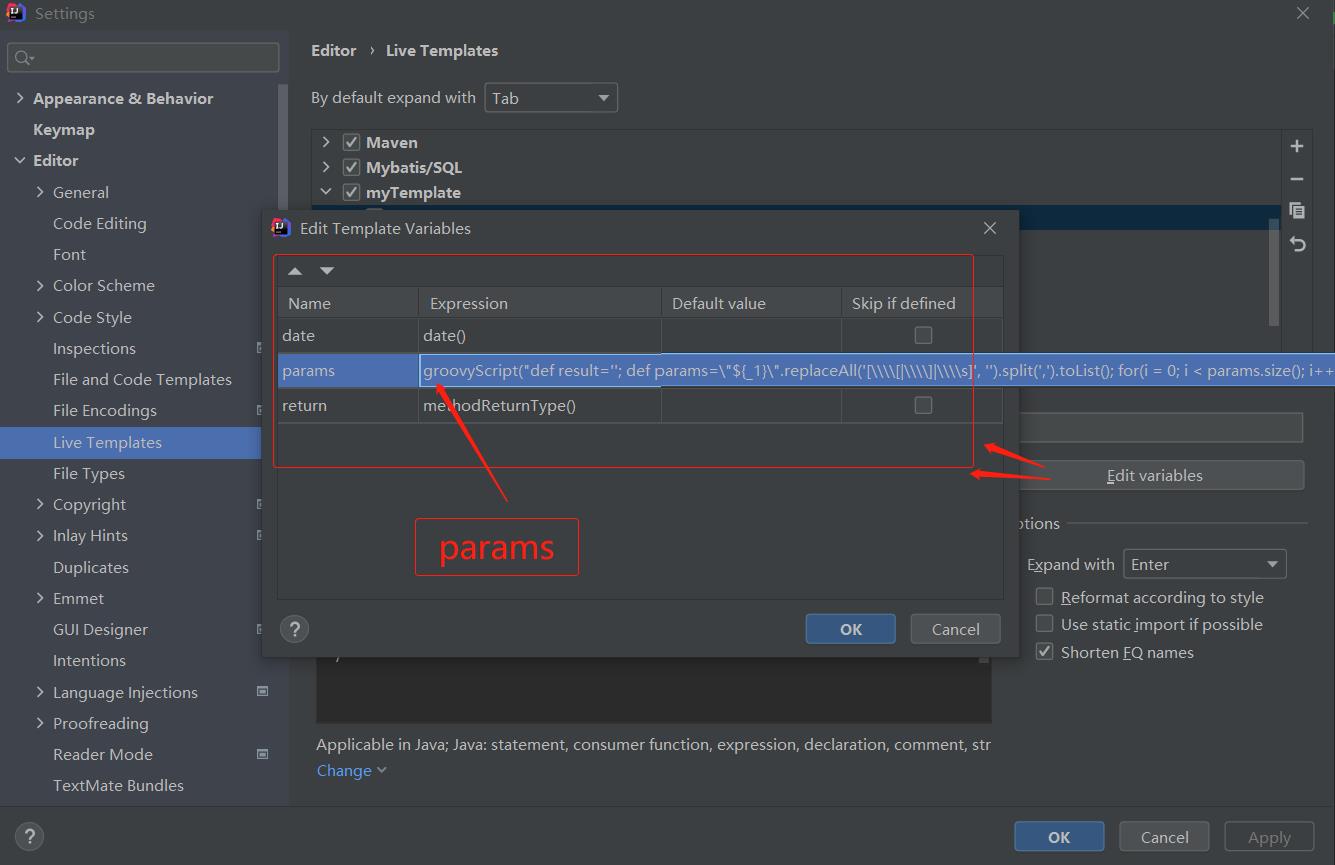Click into the settings search field
The height and width of the screenshot is (865, 1335).
[143, 58]
